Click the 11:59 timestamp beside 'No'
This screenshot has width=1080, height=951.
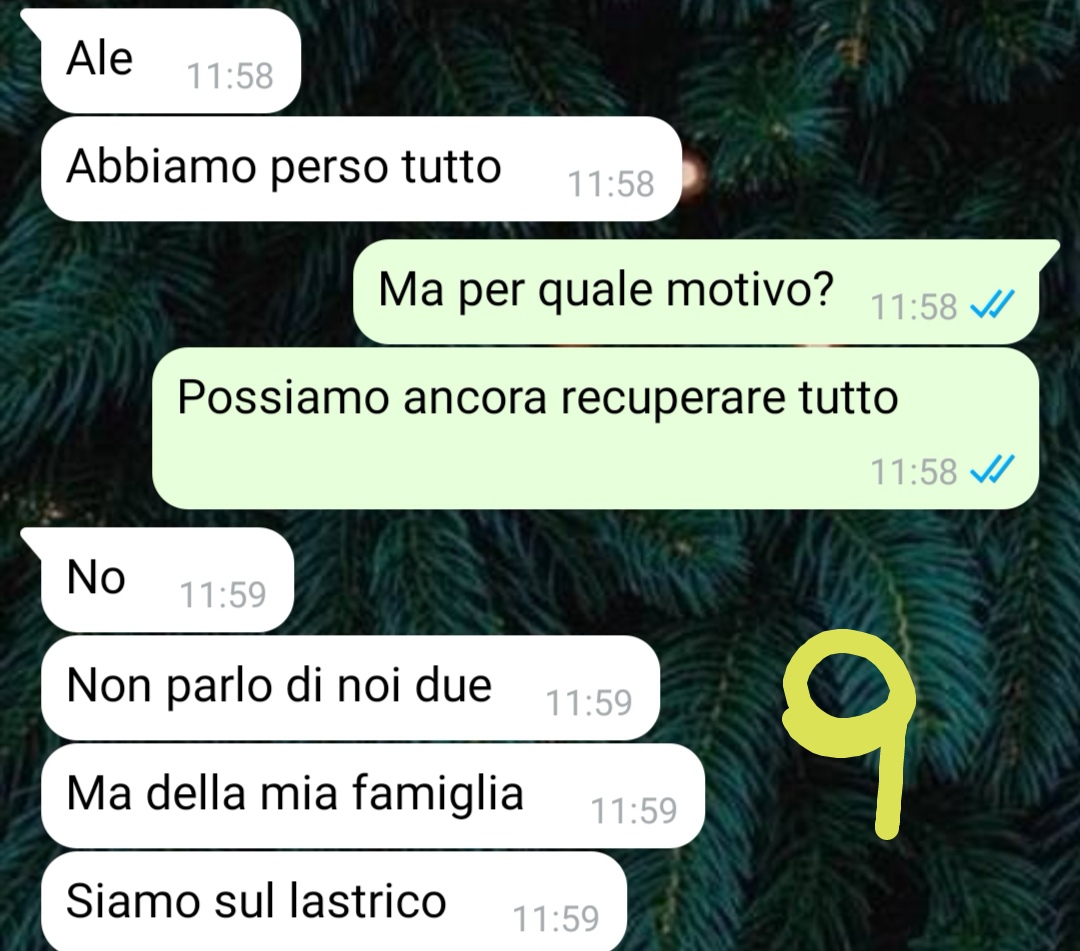click(222, 595)
